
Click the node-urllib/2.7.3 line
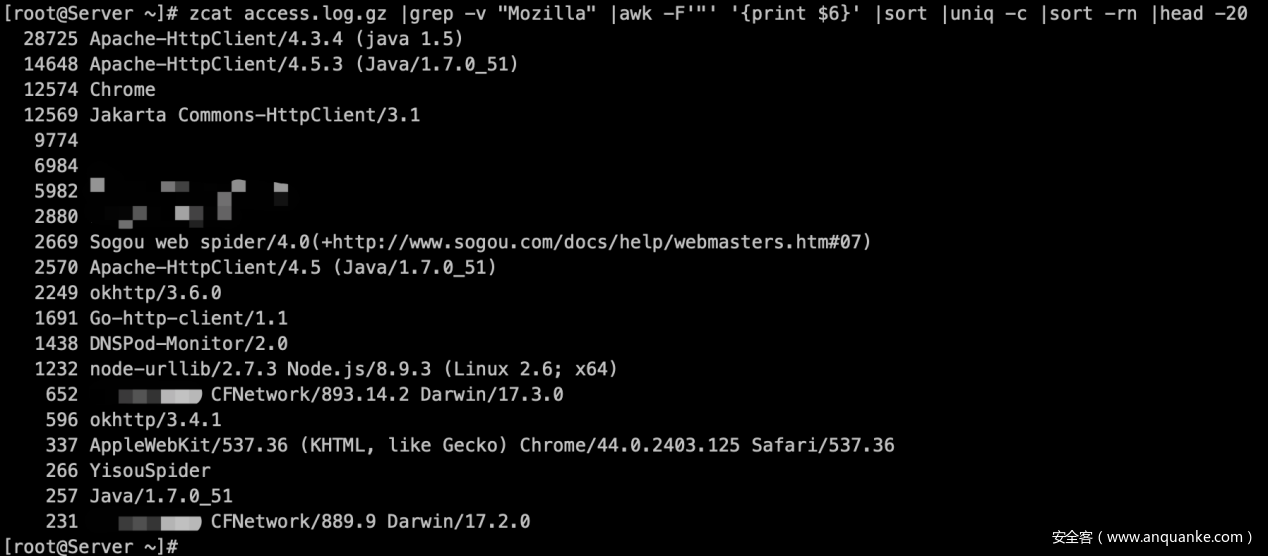[353, 369]
